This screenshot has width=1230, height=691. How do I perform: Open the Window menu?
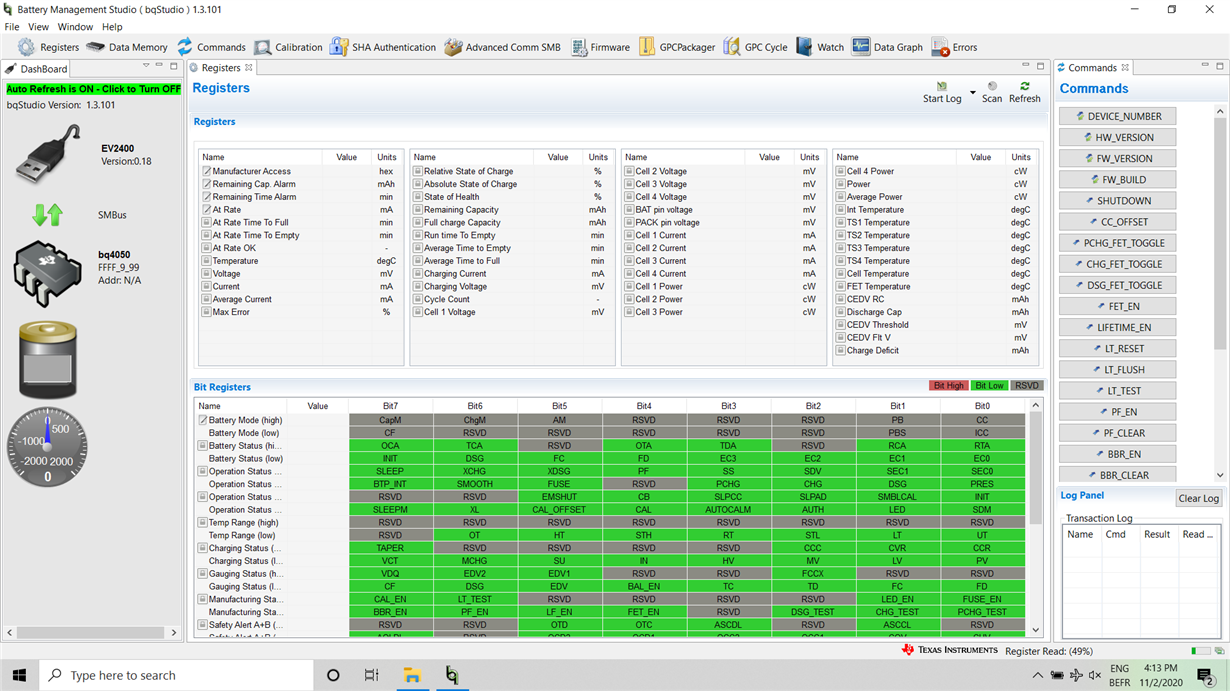pyautogui.click(x=75, y=27)
